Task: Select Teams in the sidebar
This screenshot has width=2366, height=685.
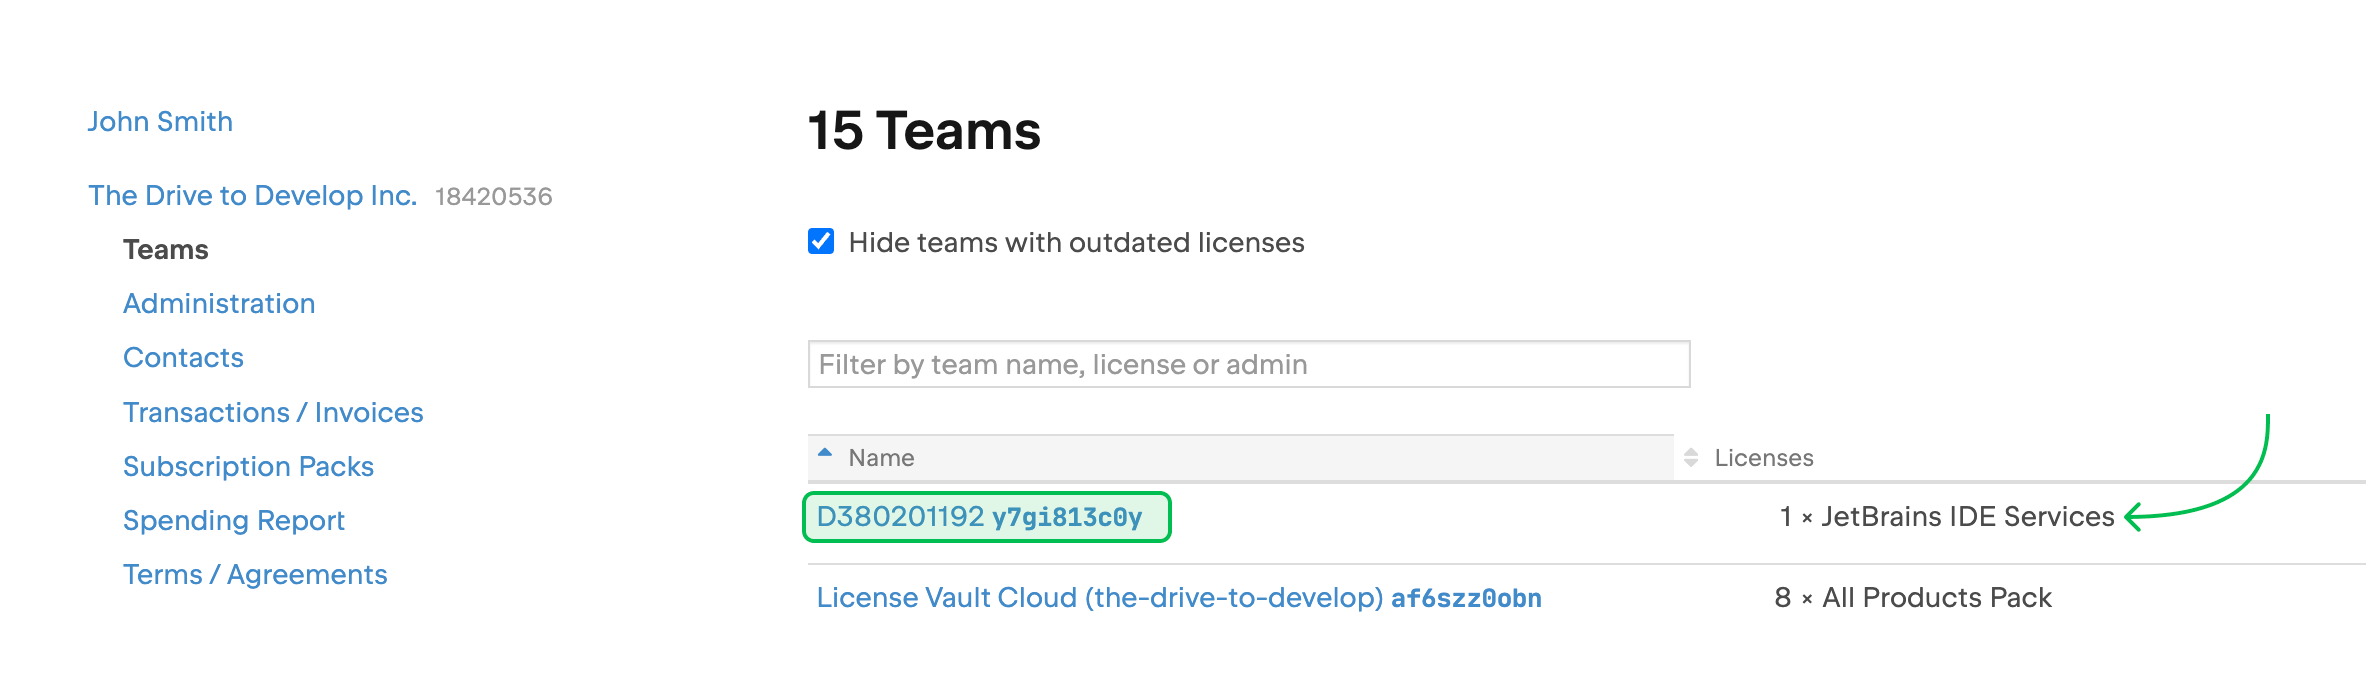Action: [x=166, y=250]
